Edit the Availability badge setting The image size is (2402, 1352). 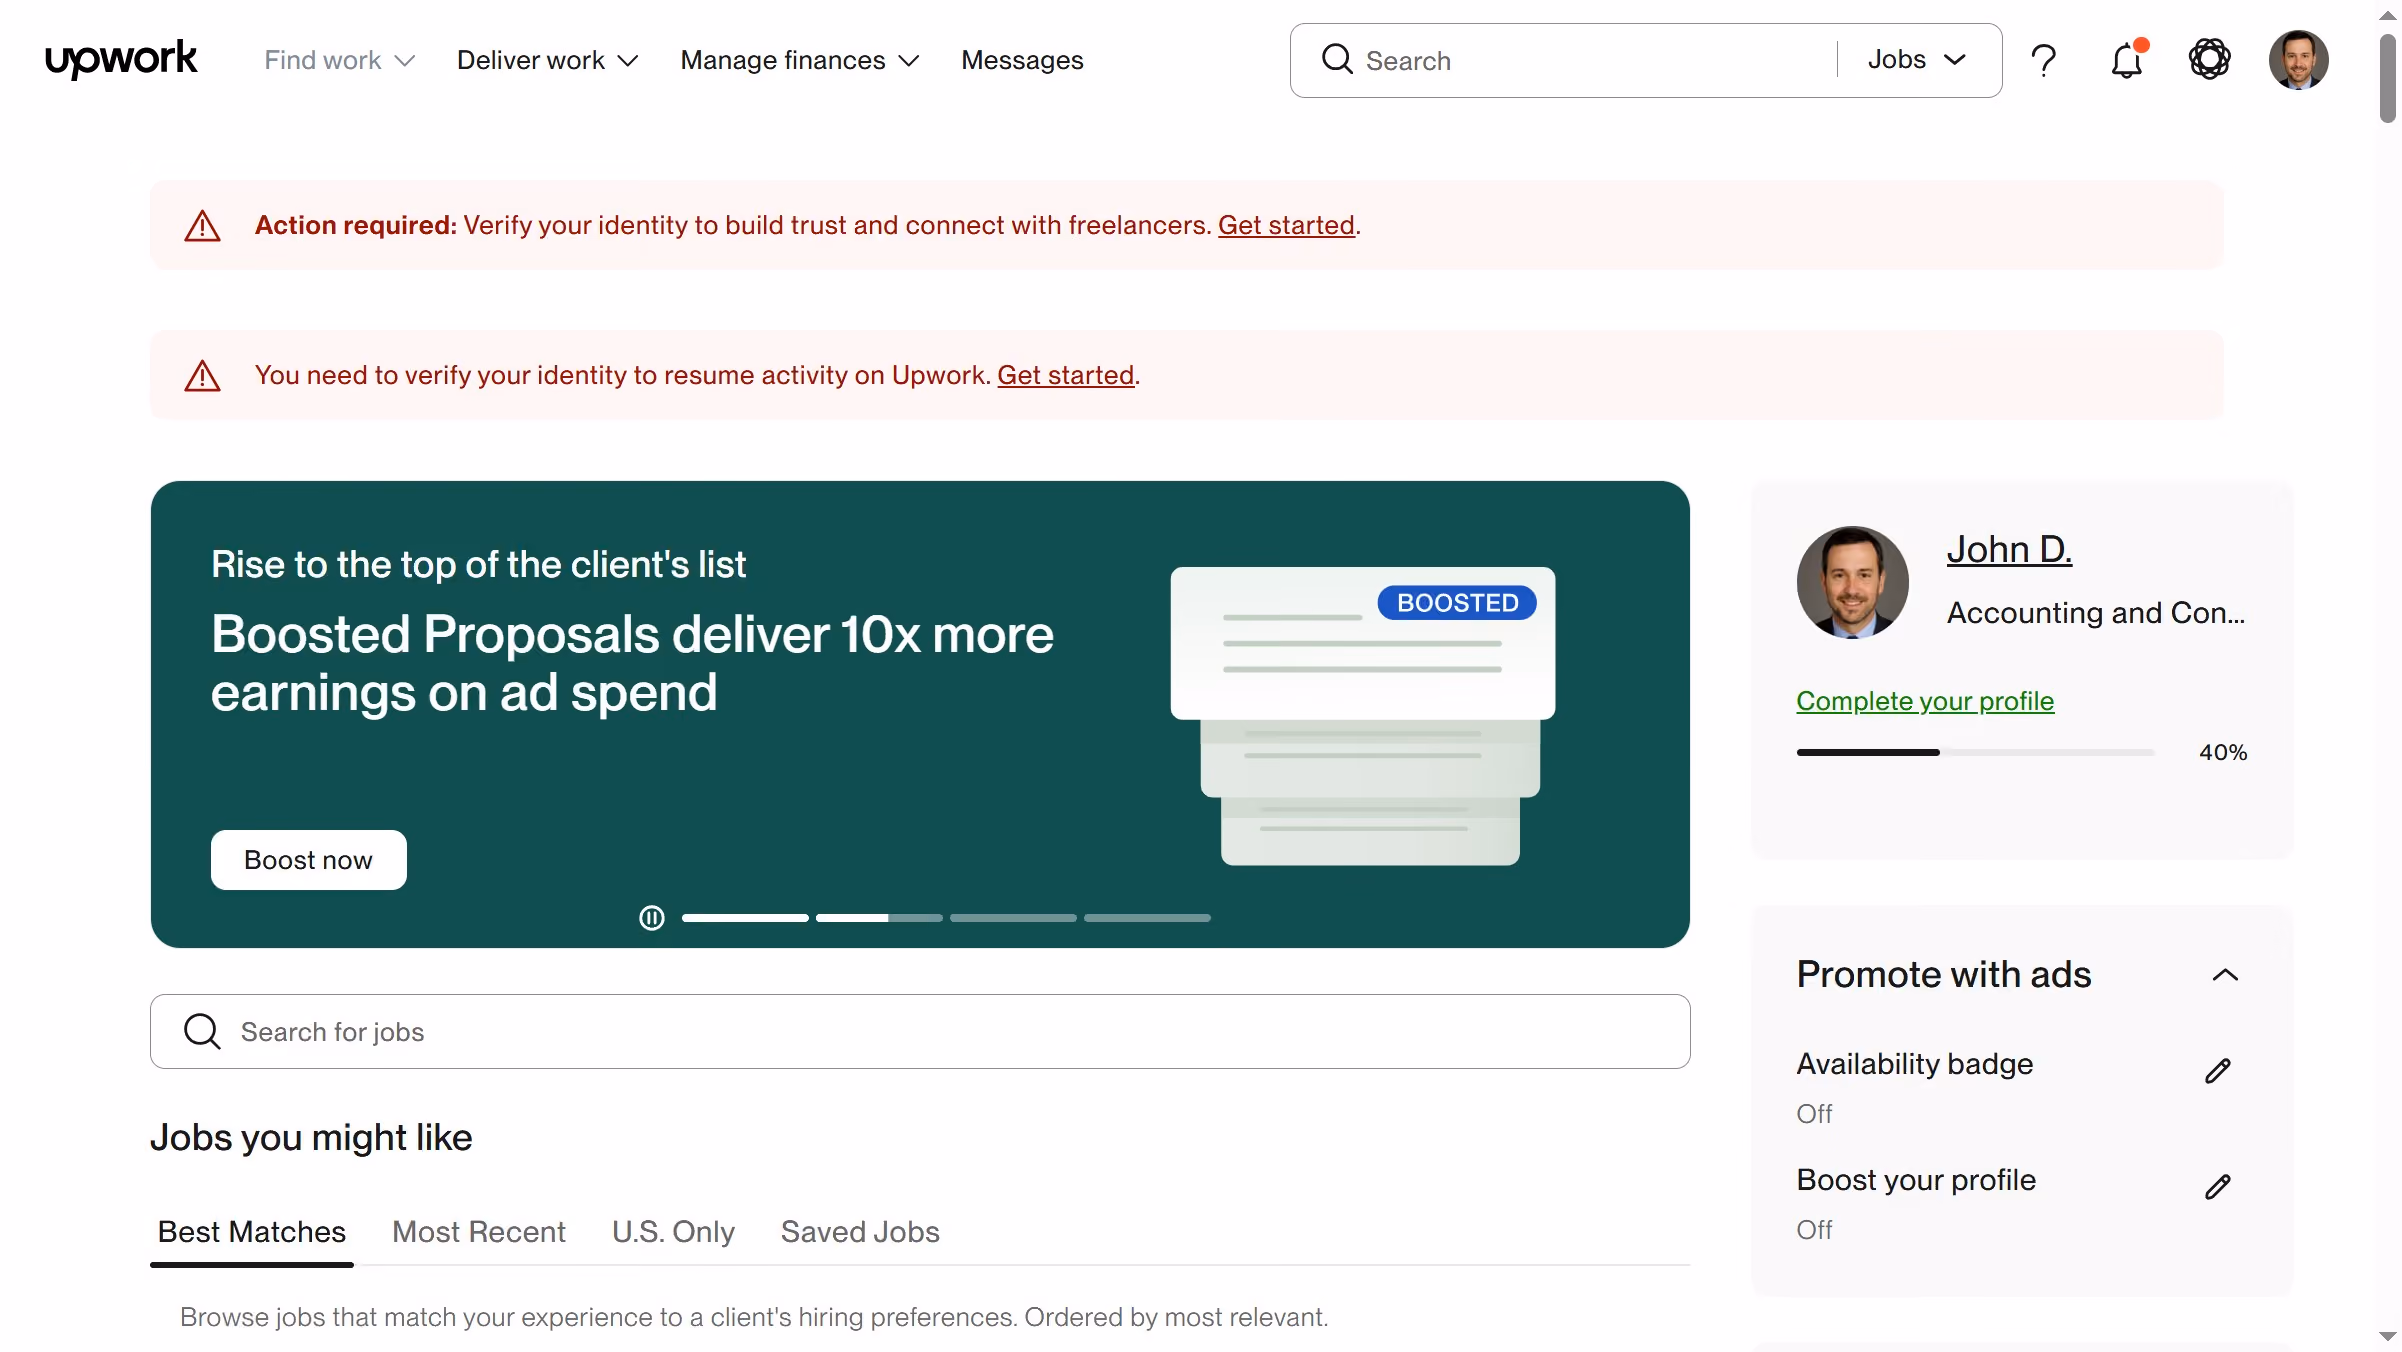coord(2217,1071)
